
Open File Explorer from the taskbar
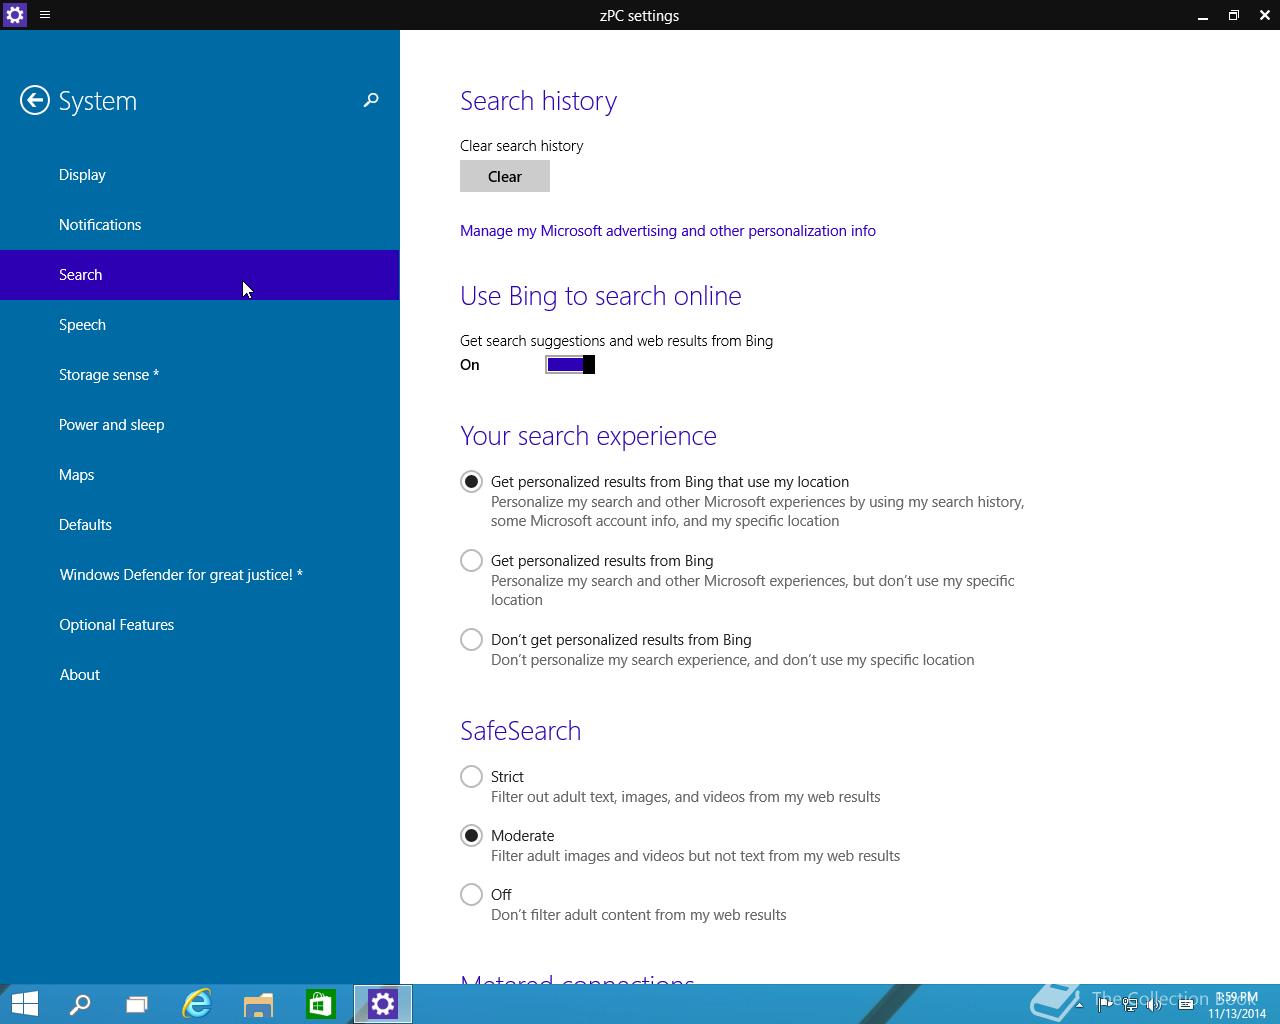point(258,1004)
